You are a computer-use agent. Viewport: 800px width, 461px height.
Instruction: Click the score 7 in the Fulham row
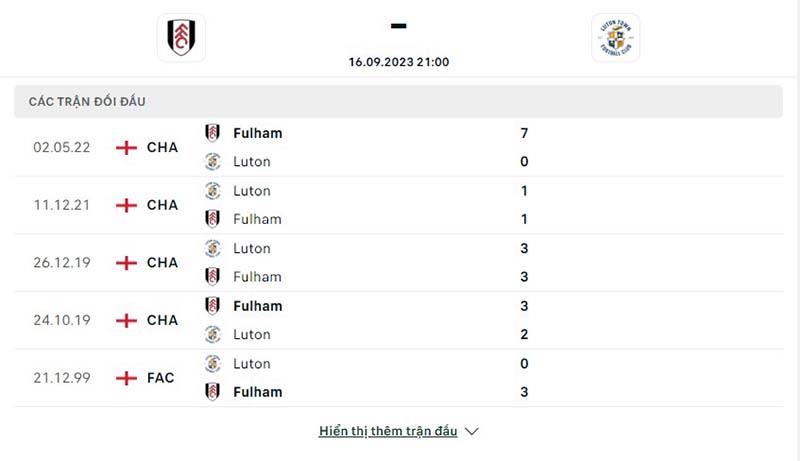[x=524, y=133]
